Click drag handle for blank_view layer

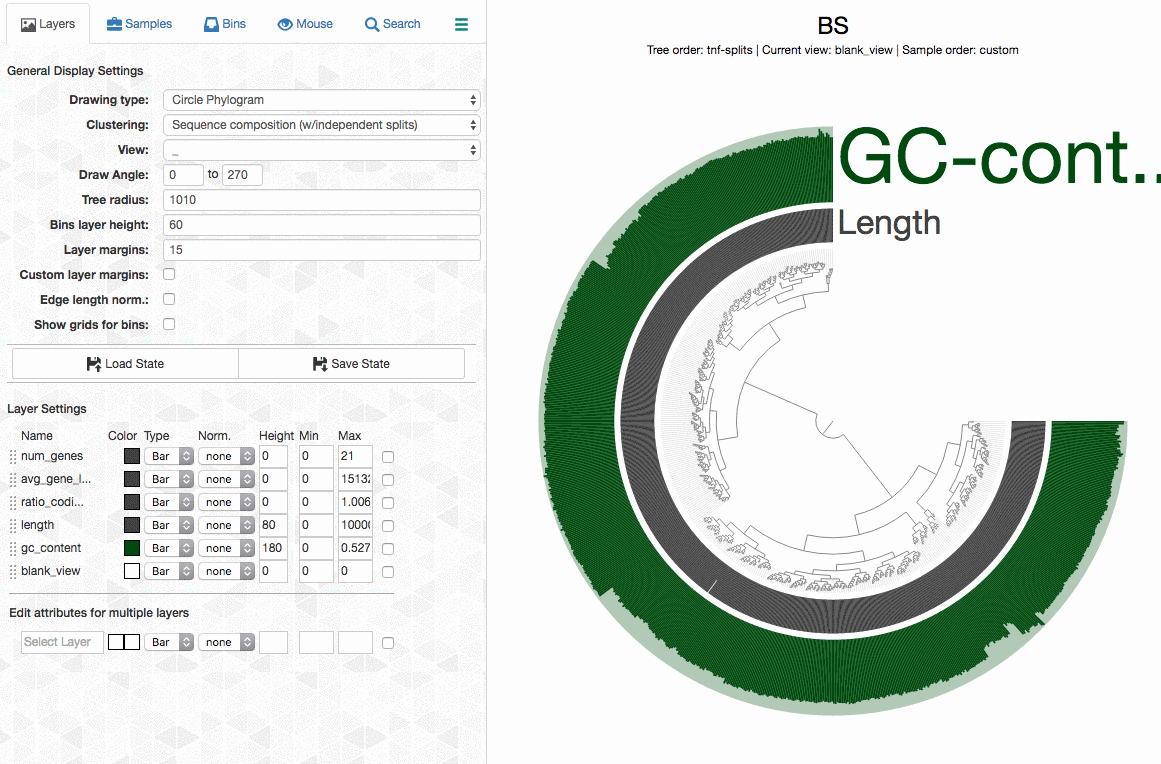coord(13,572)
